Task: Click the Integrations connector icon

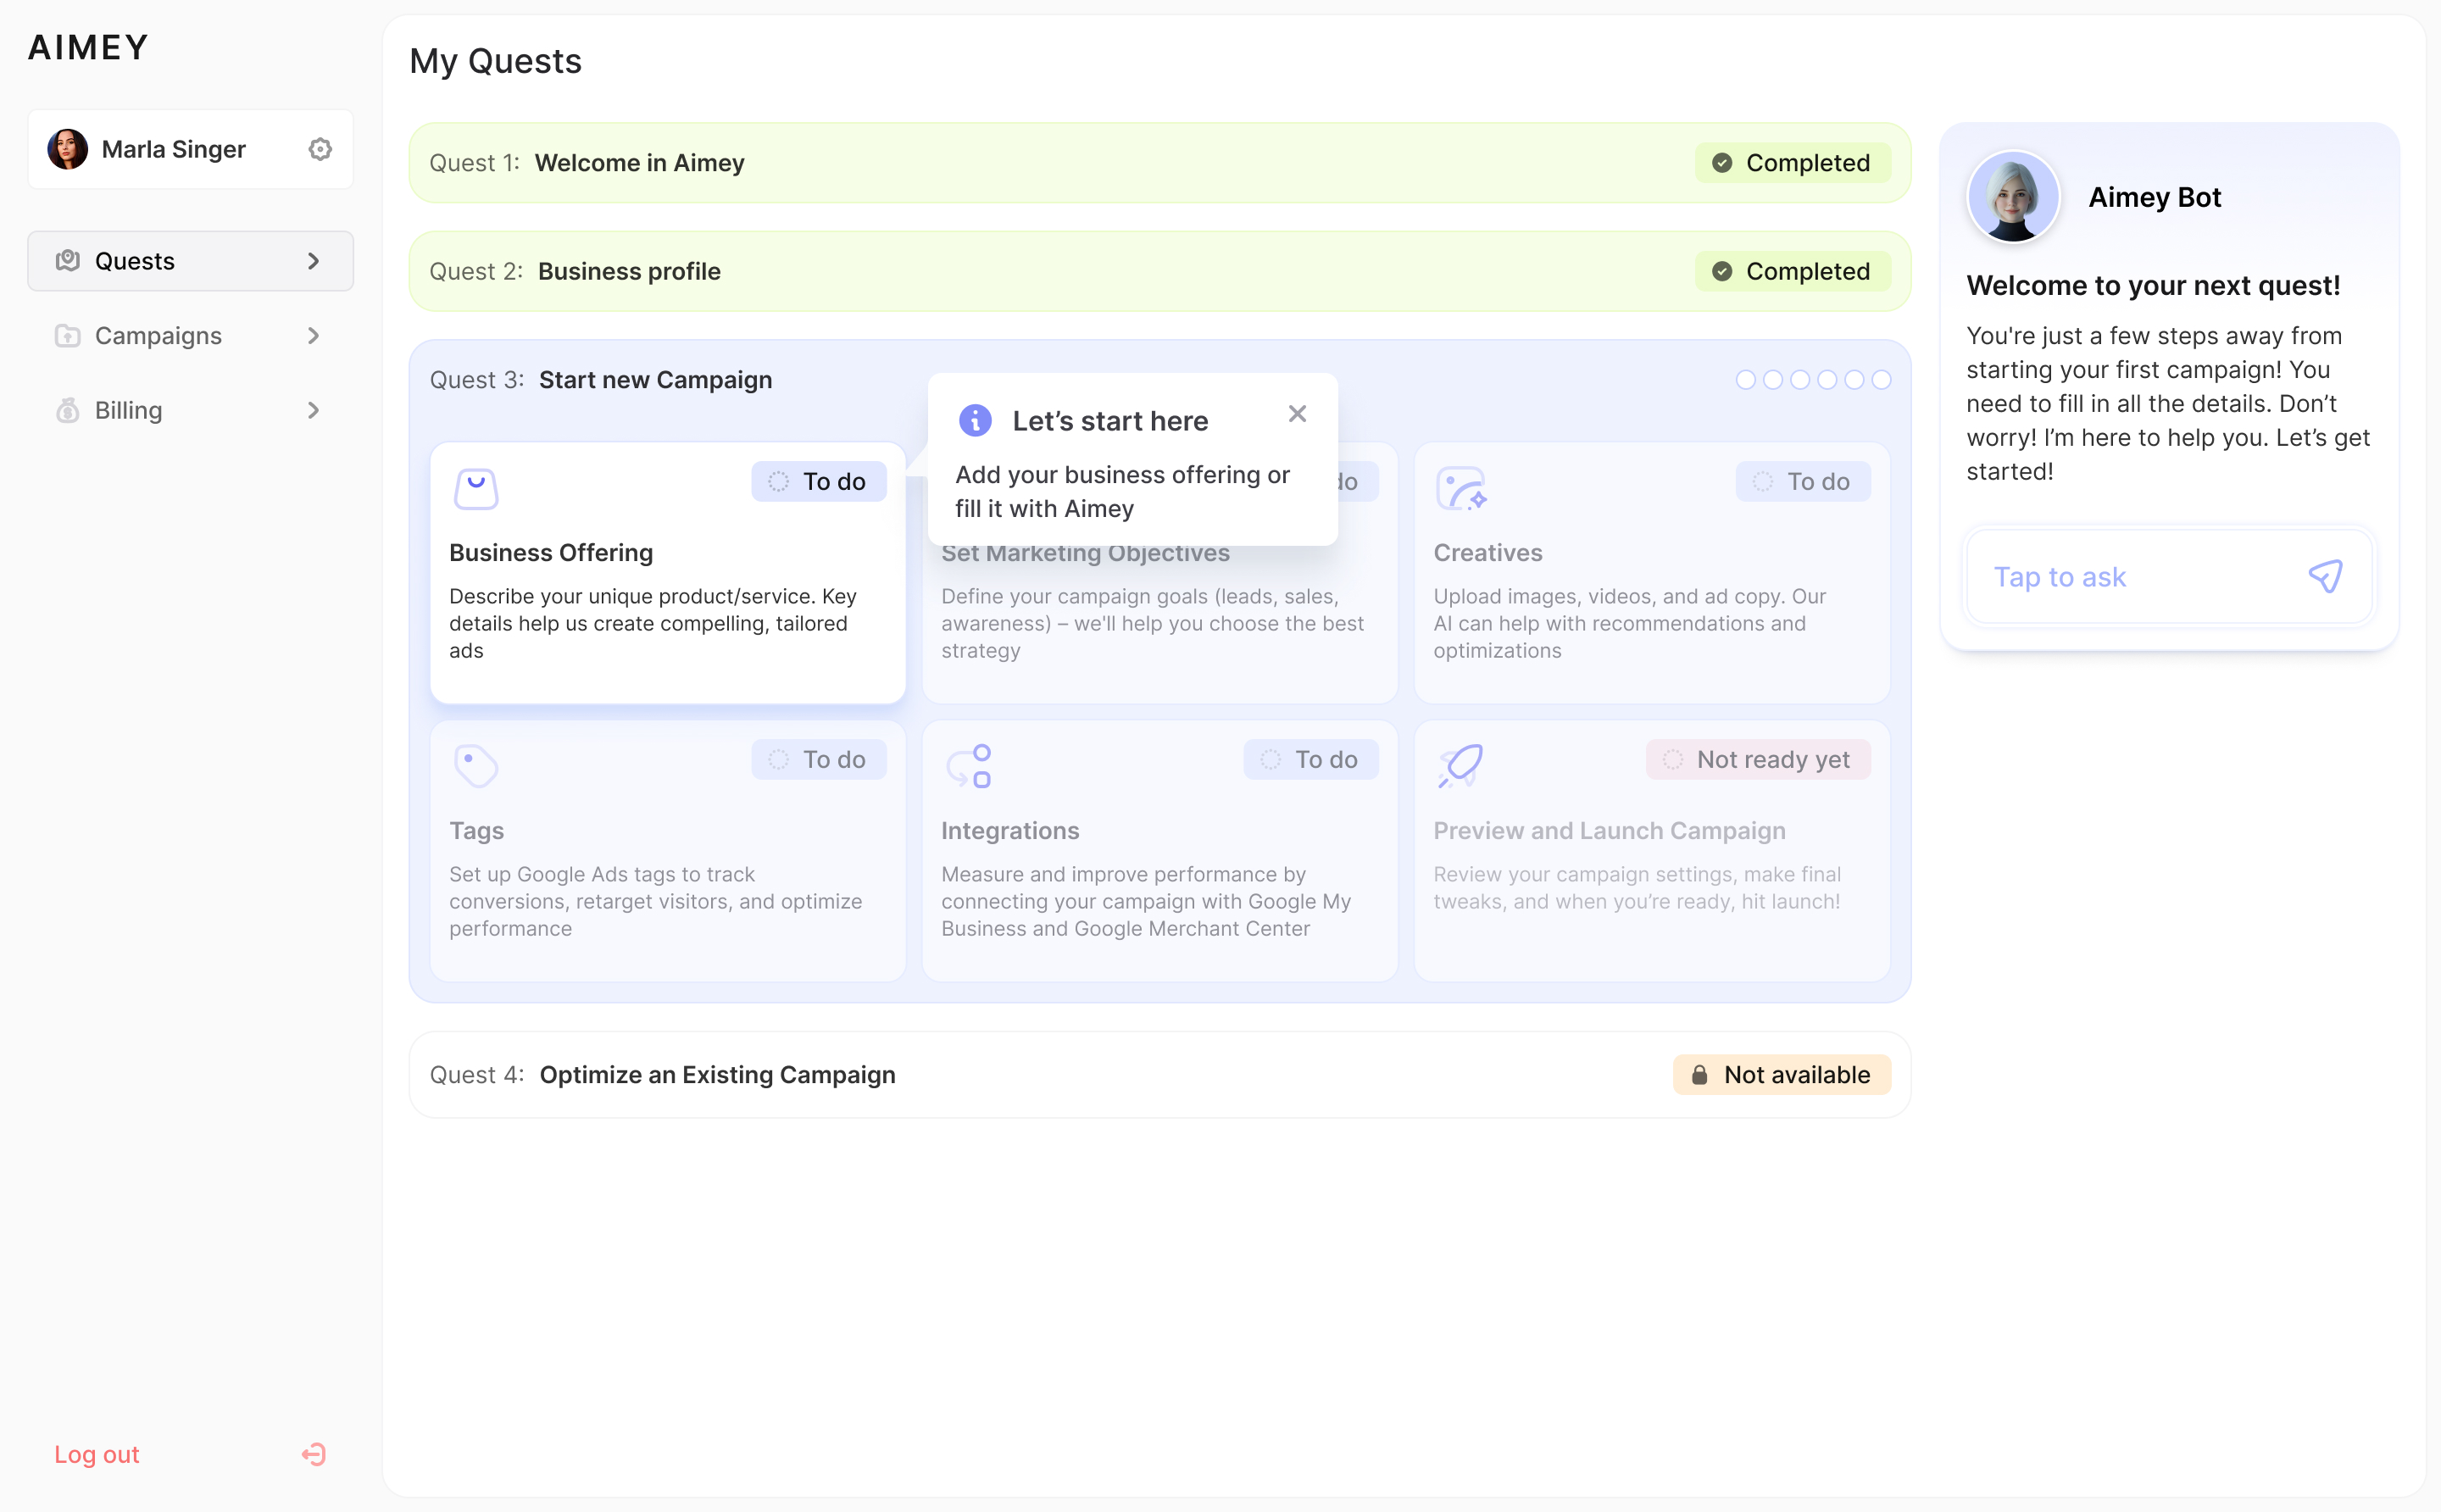Action: (x=968, y=766)
